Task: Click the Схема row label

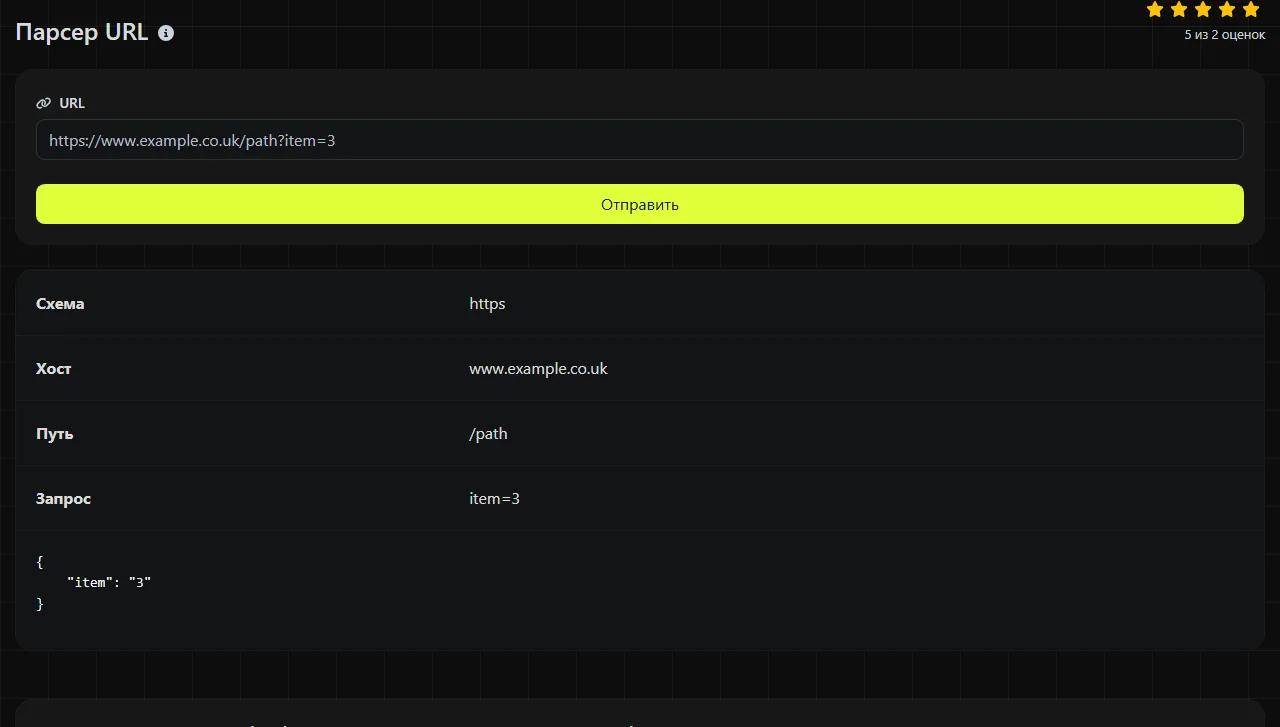Action: coord(60,304)
